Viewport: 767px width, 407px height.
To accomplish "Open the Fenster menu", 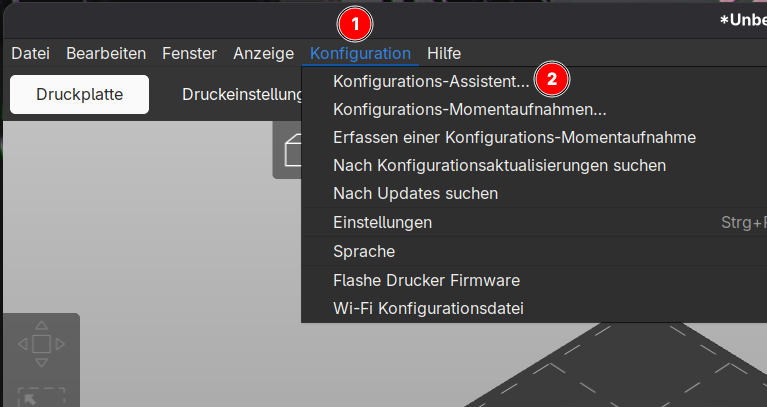I will coord(190,53).
